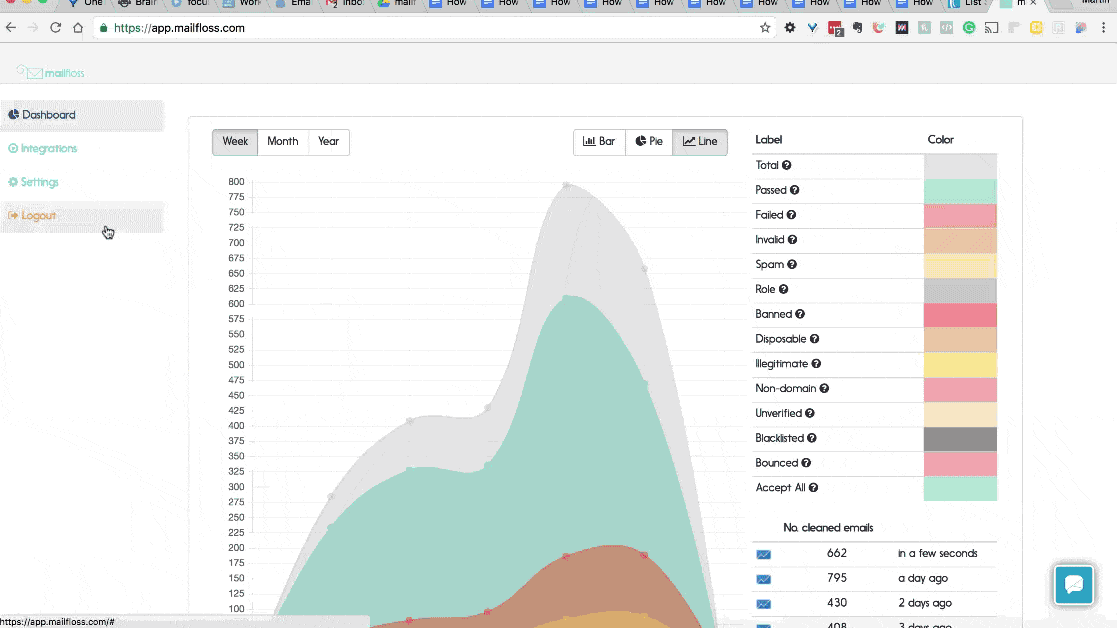This screenshot has width=1117, height=628.
Task: Switch to the Month time range
Action: point(283,142)
